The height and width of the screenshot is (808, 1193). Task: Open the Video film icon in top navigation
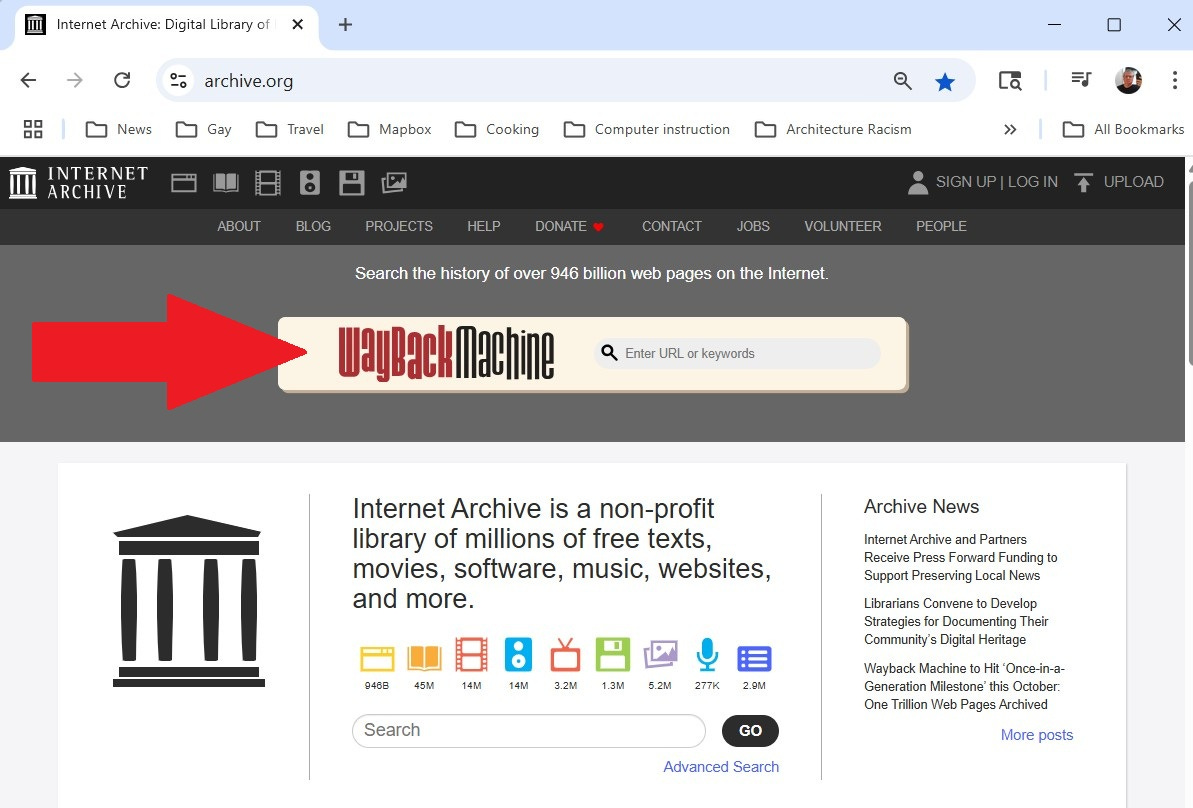(x=268, y=183)
